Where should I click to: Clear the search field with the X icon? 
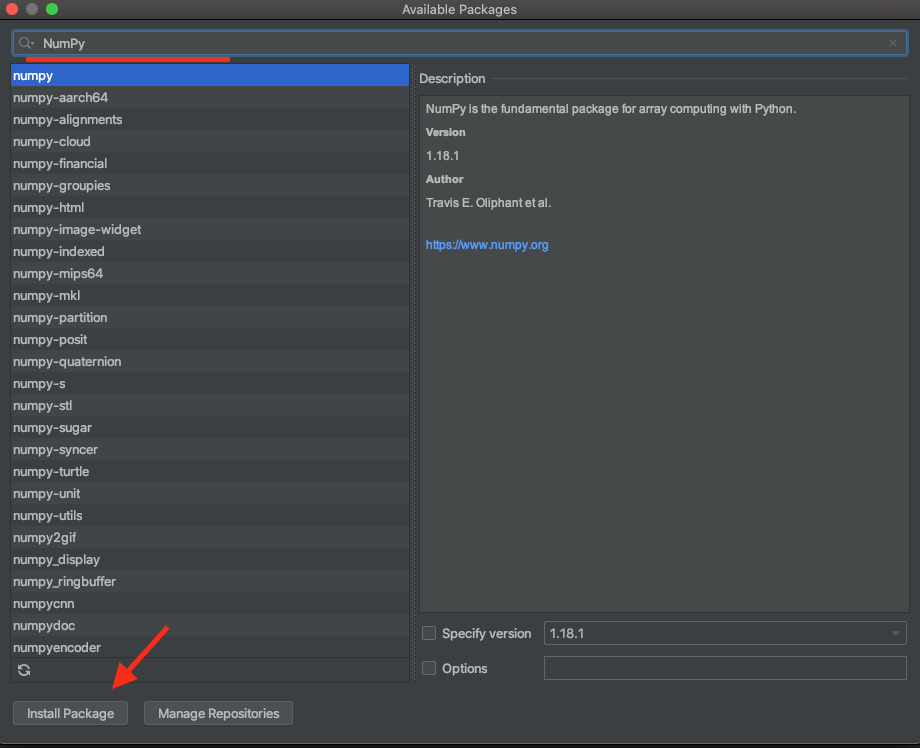(x=892, y=43)
